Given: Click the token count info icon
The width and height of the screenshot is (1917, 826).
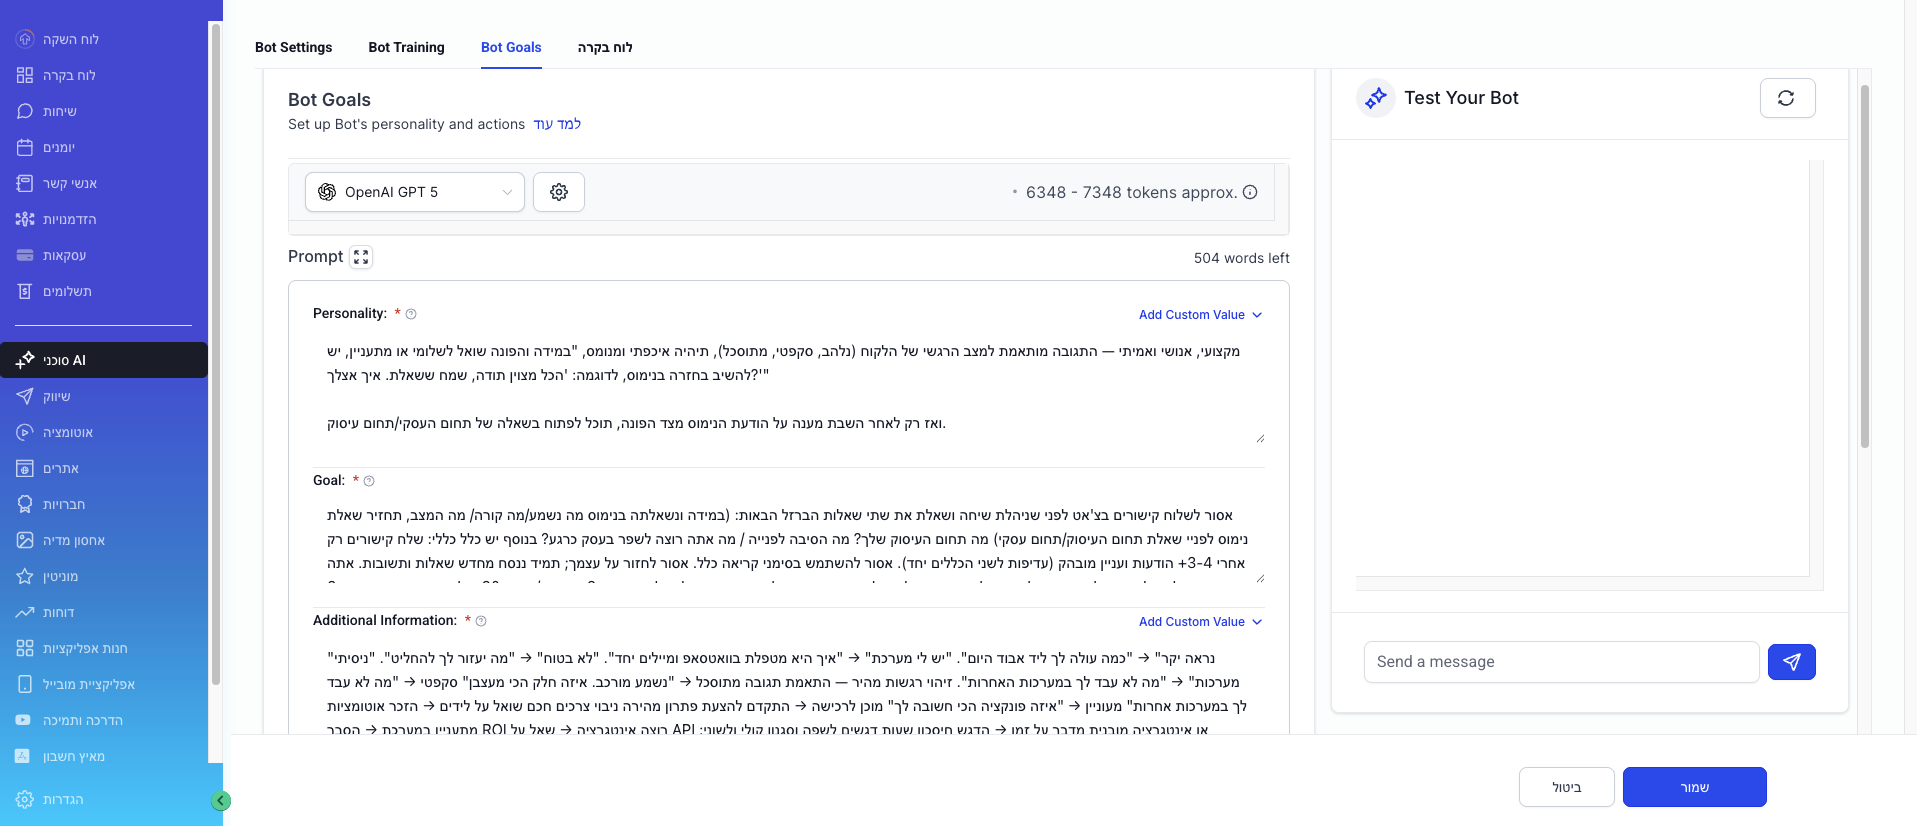Looking at the screenshot, I should [x=1250, y=192].
